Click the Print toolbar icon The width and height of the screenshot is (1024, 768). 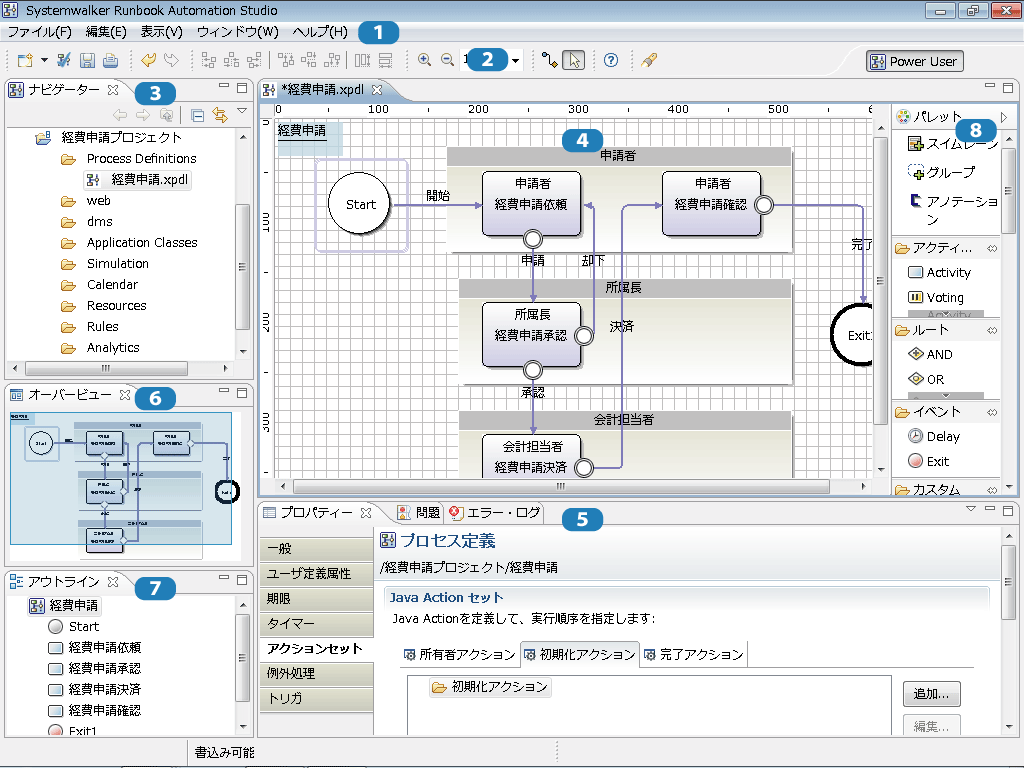(x=110, y=61)
